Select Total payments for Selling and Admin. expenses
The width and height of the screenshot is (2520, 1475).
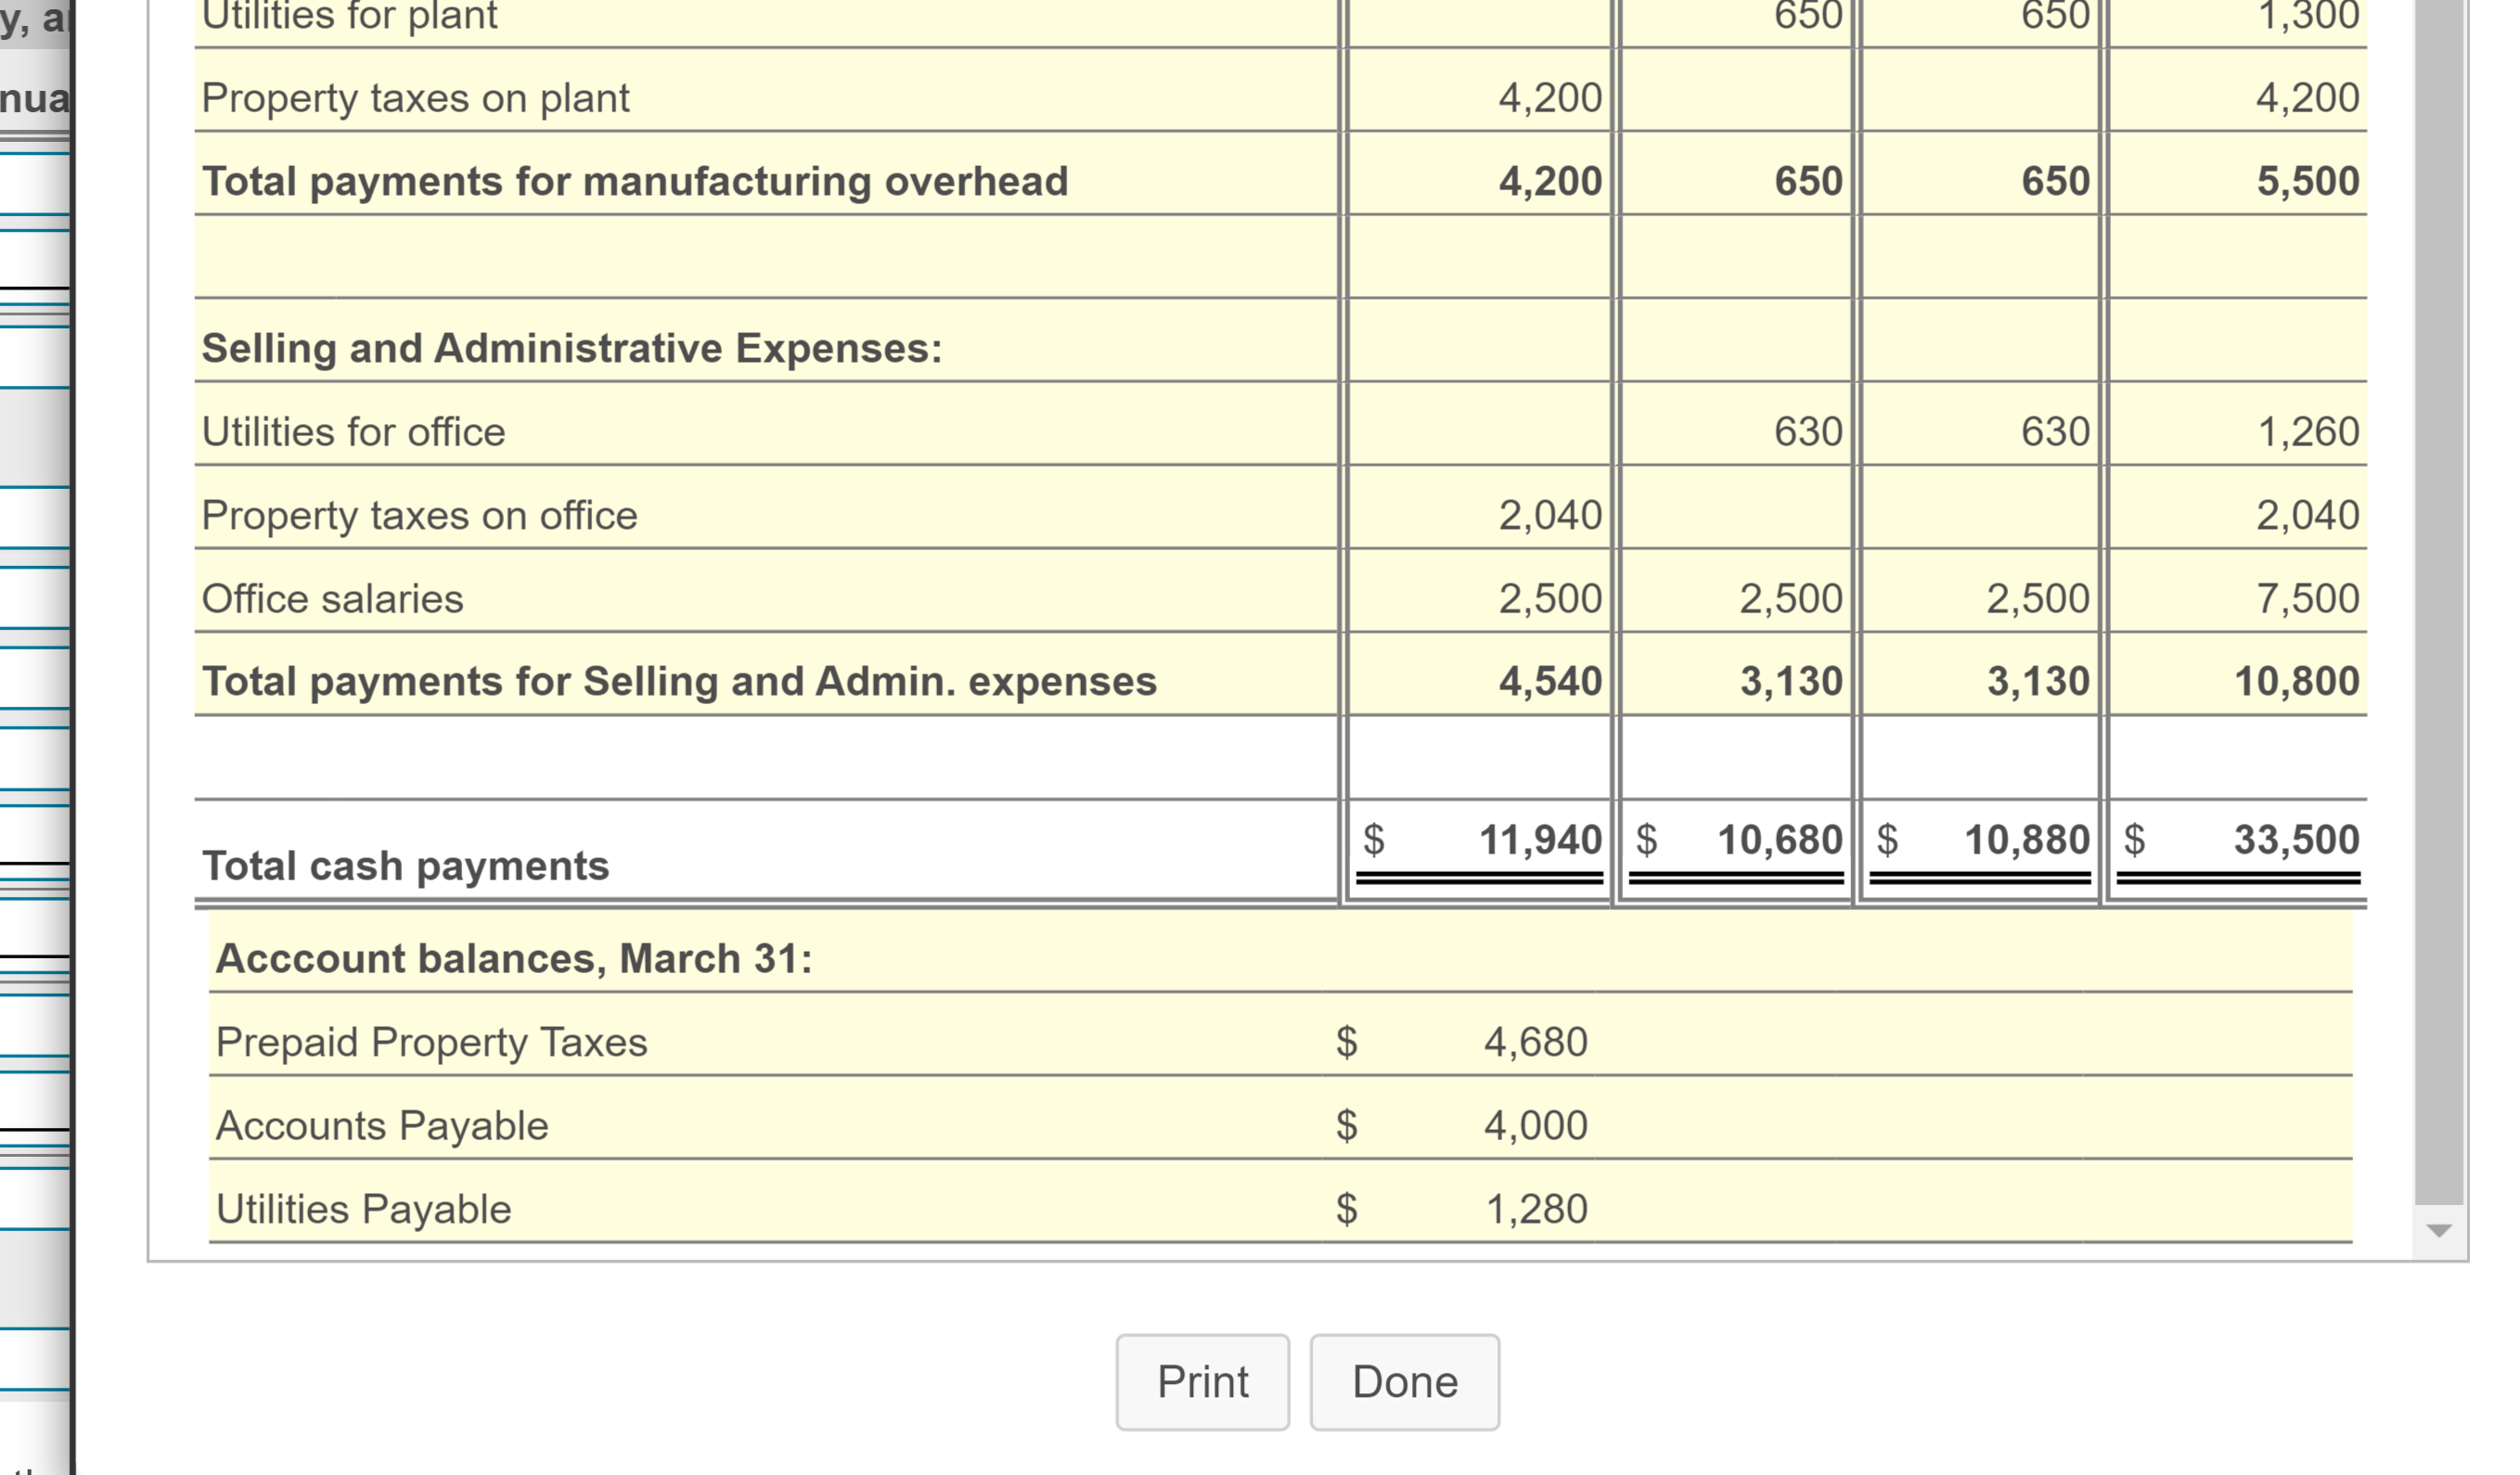(679, 681)
